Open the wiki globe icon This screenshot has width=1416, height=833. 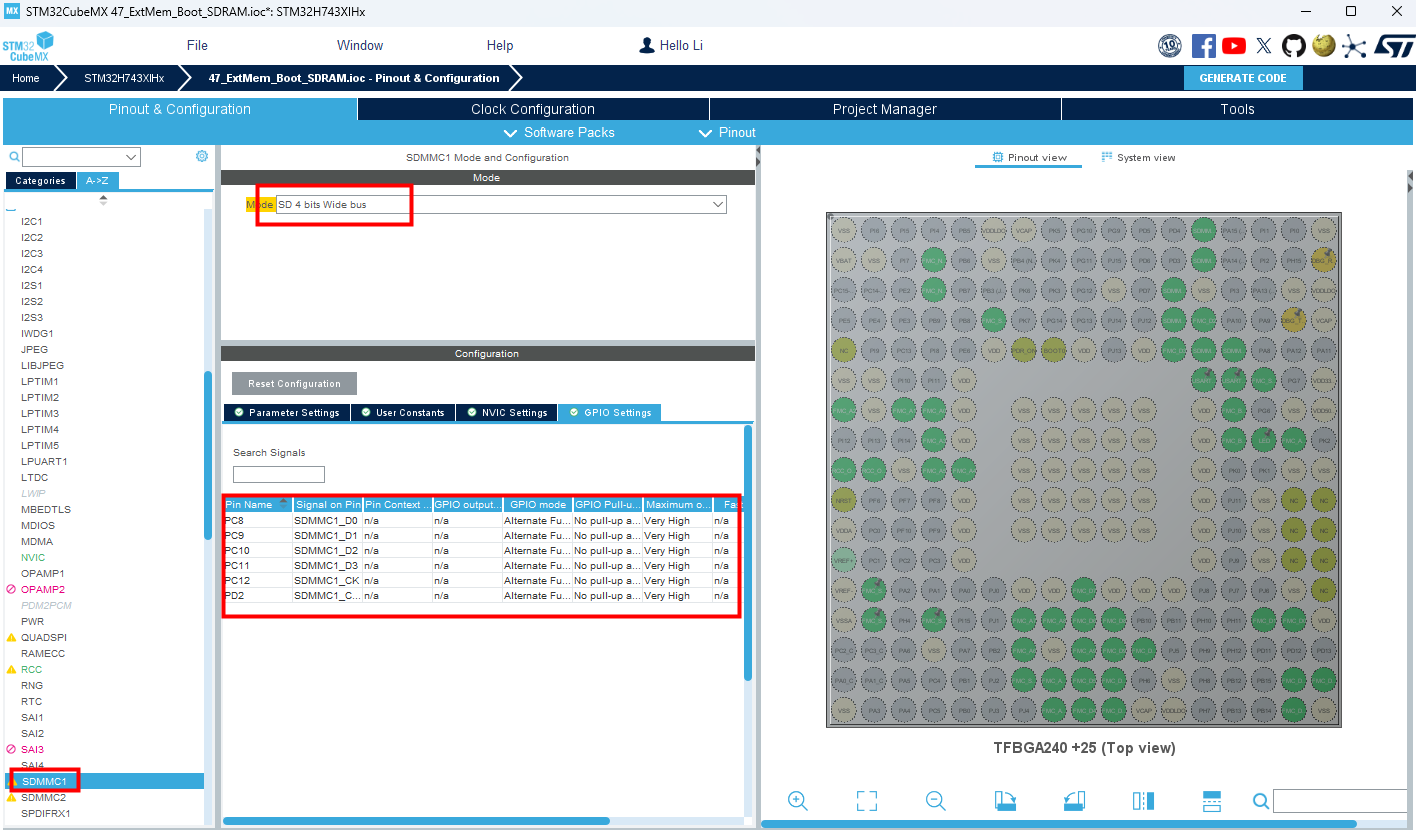click(x=1324, y=45)
